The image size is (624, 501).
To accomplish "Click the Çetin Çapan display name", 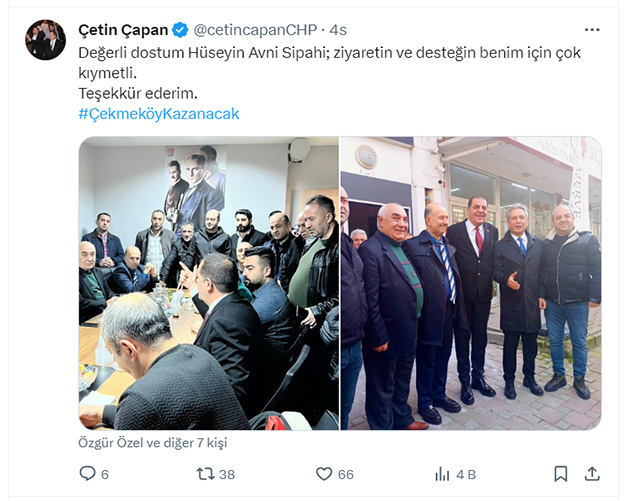I will click(123, 30).
